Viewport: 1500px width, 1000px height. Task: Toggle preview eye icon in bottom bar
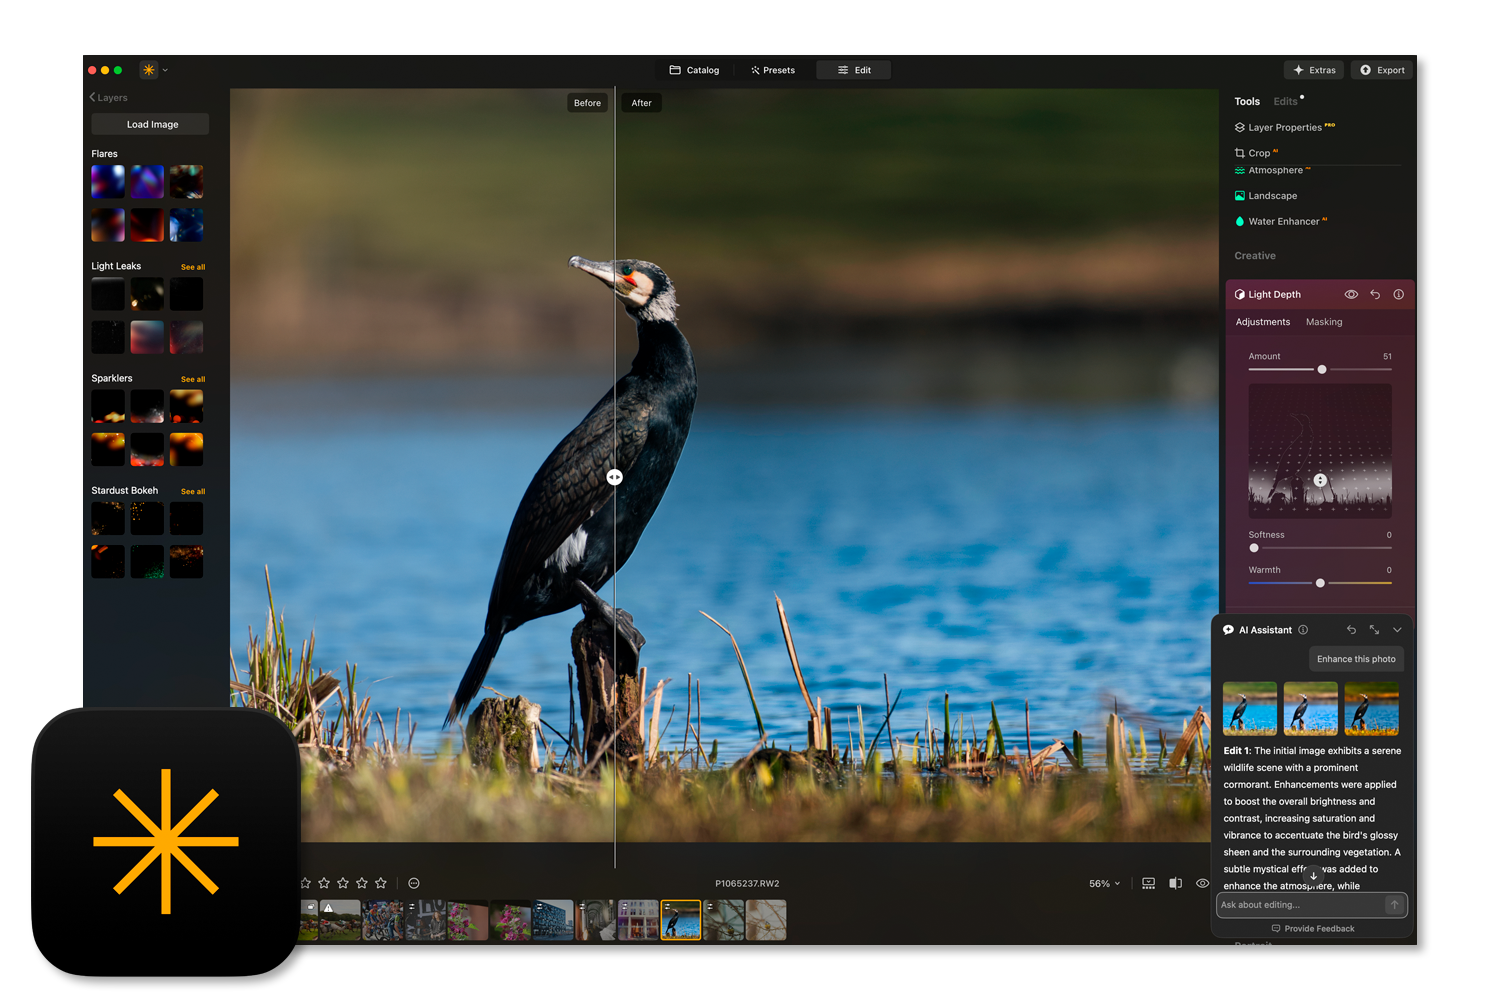[1202, 883]
